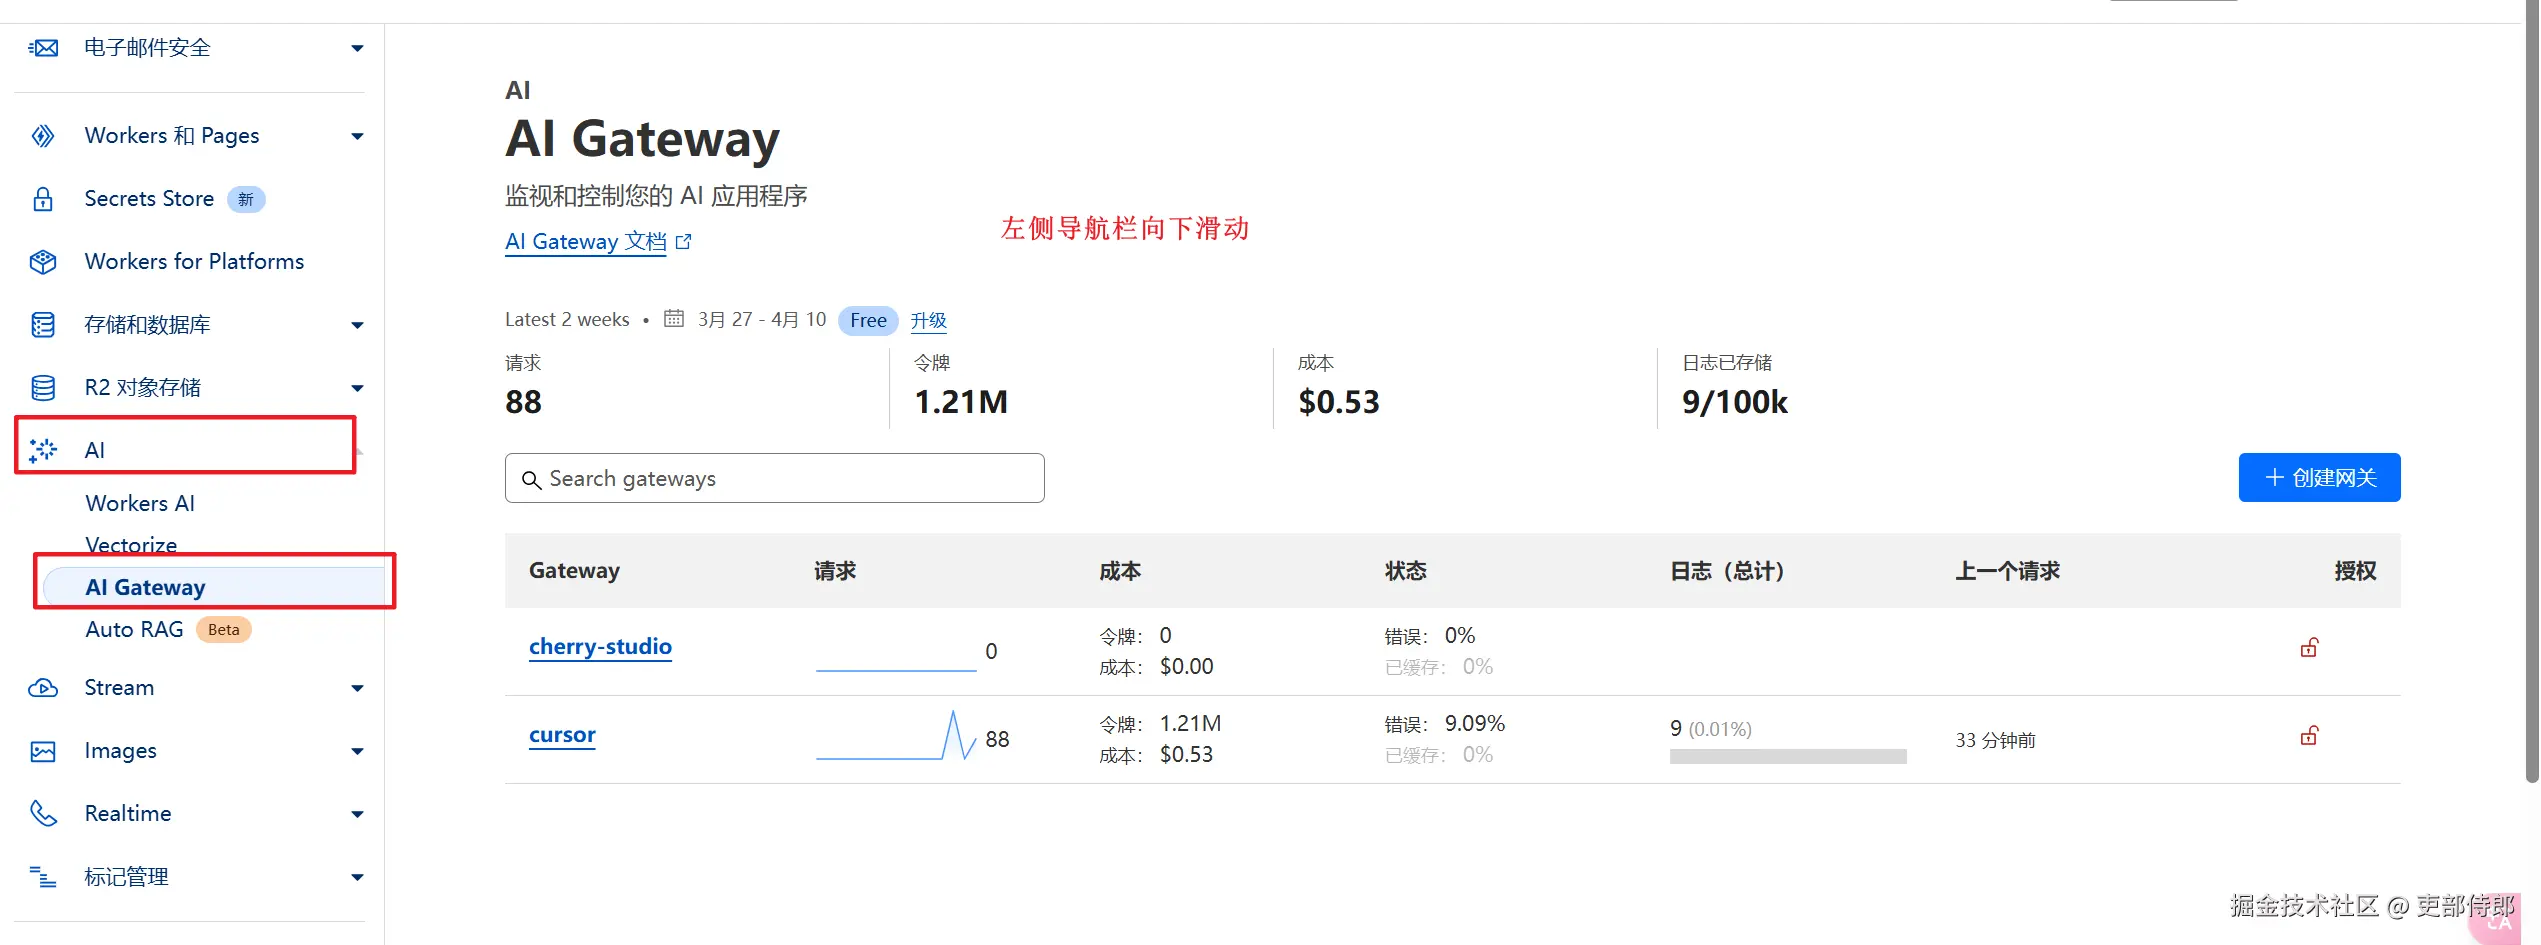Expand the 标记管理 sidebar section
The image size is (2541, 945).
[357, 877]
